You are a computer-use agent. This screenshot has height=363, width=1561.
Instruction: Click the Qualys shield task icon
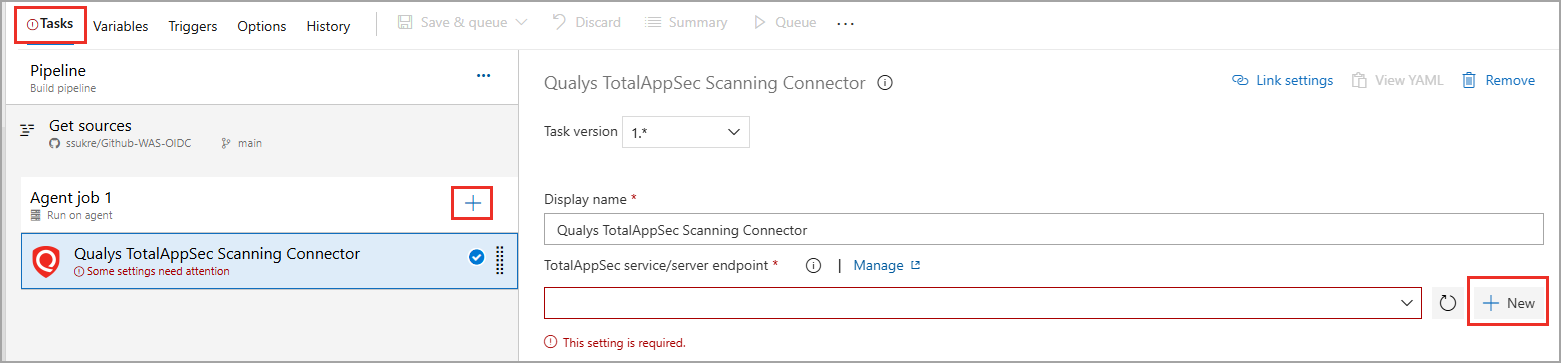click(x=46, y=261)
